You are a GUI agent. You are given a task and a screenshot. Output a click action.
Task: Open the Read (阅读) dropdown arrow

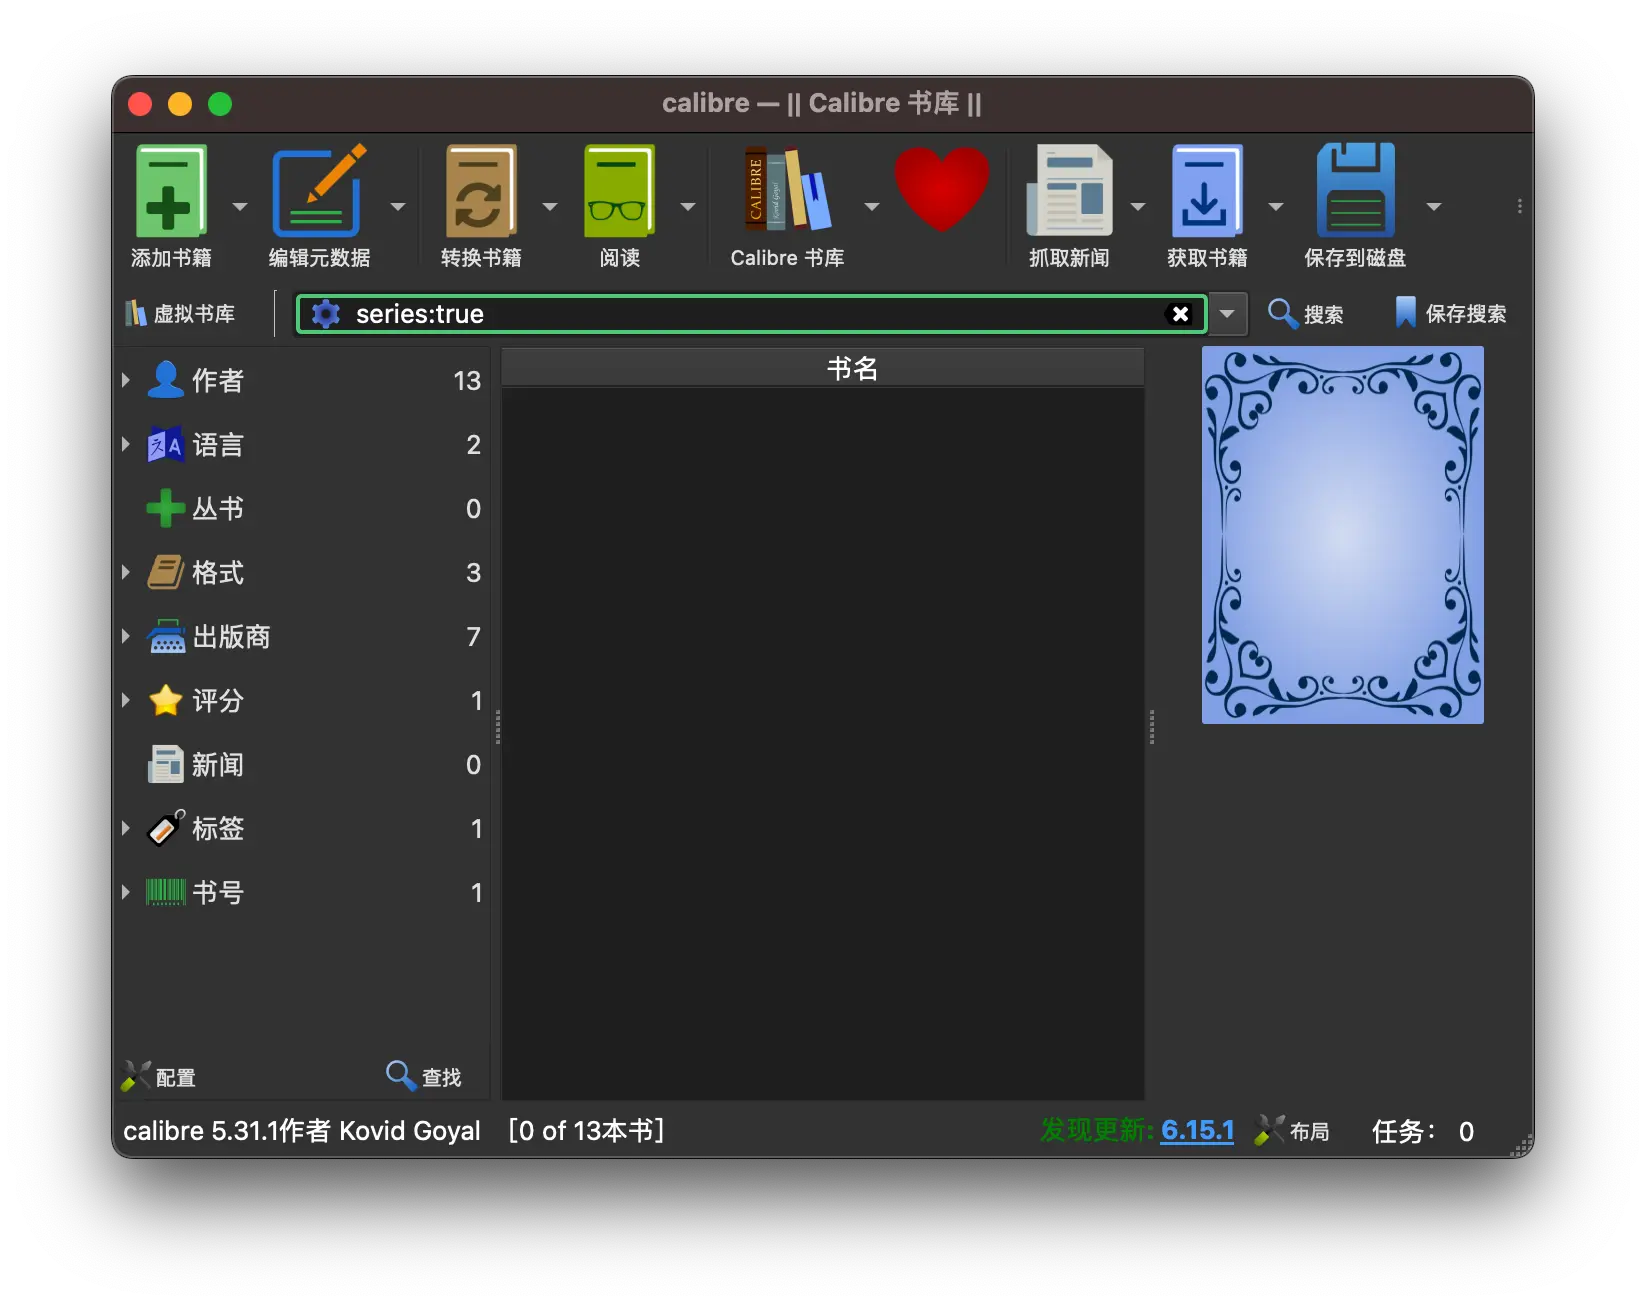point(688,207)
